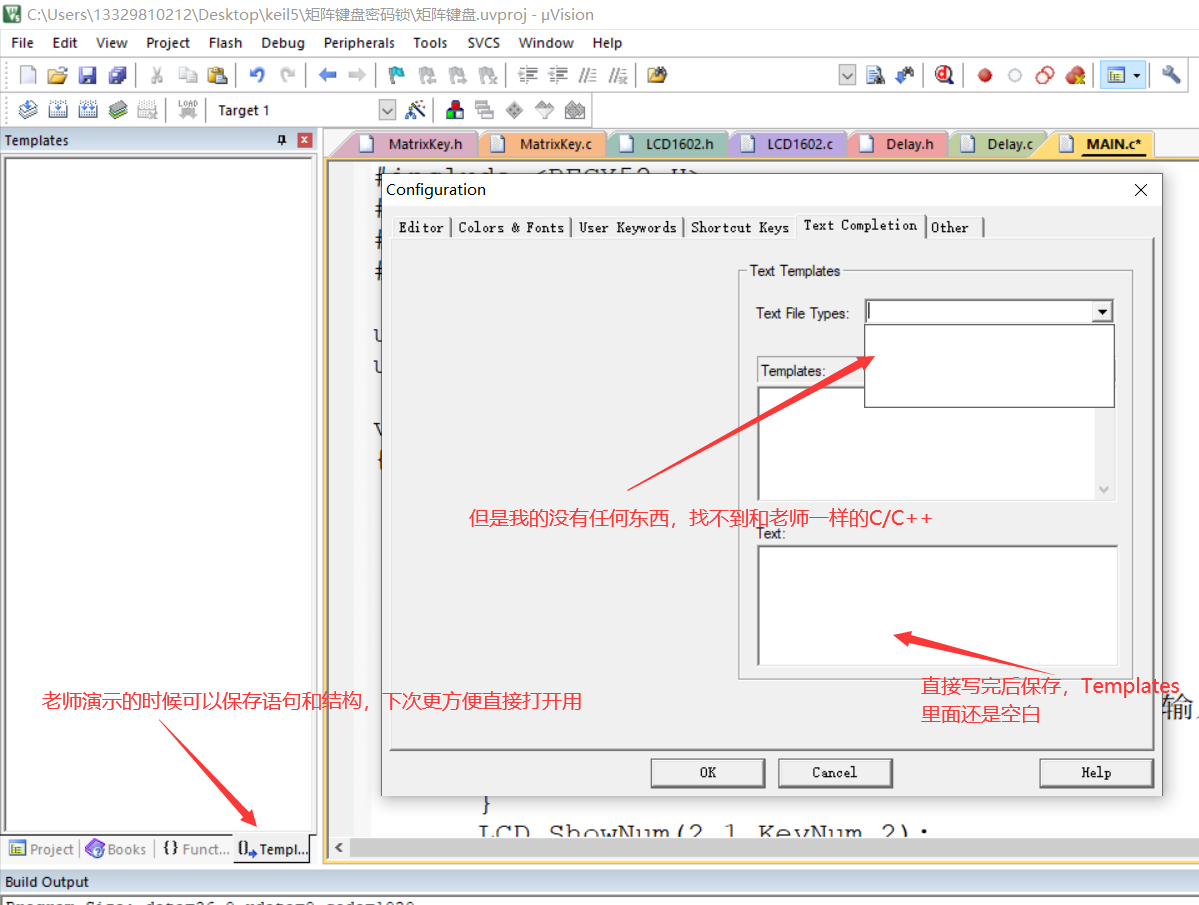The image size is (1199, 905).
Task: Undo the last edit
Action: pos(257,75)
